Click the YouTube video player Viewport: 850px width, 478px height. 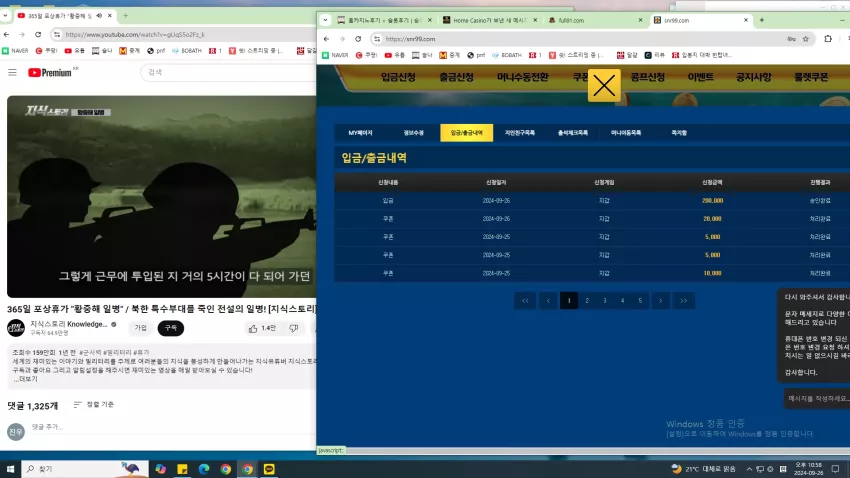coord(162,197)
